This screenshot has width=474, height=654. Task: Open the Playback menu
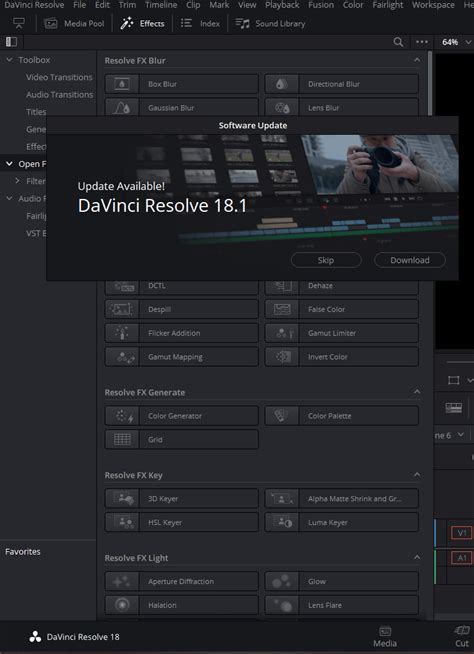(x=283, y=5)
